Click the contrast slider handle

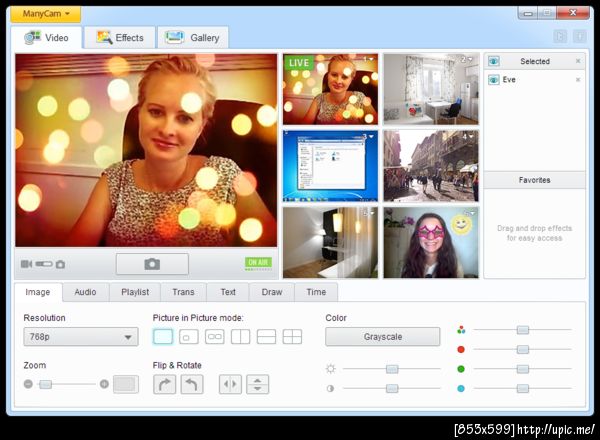pos(392,389)
